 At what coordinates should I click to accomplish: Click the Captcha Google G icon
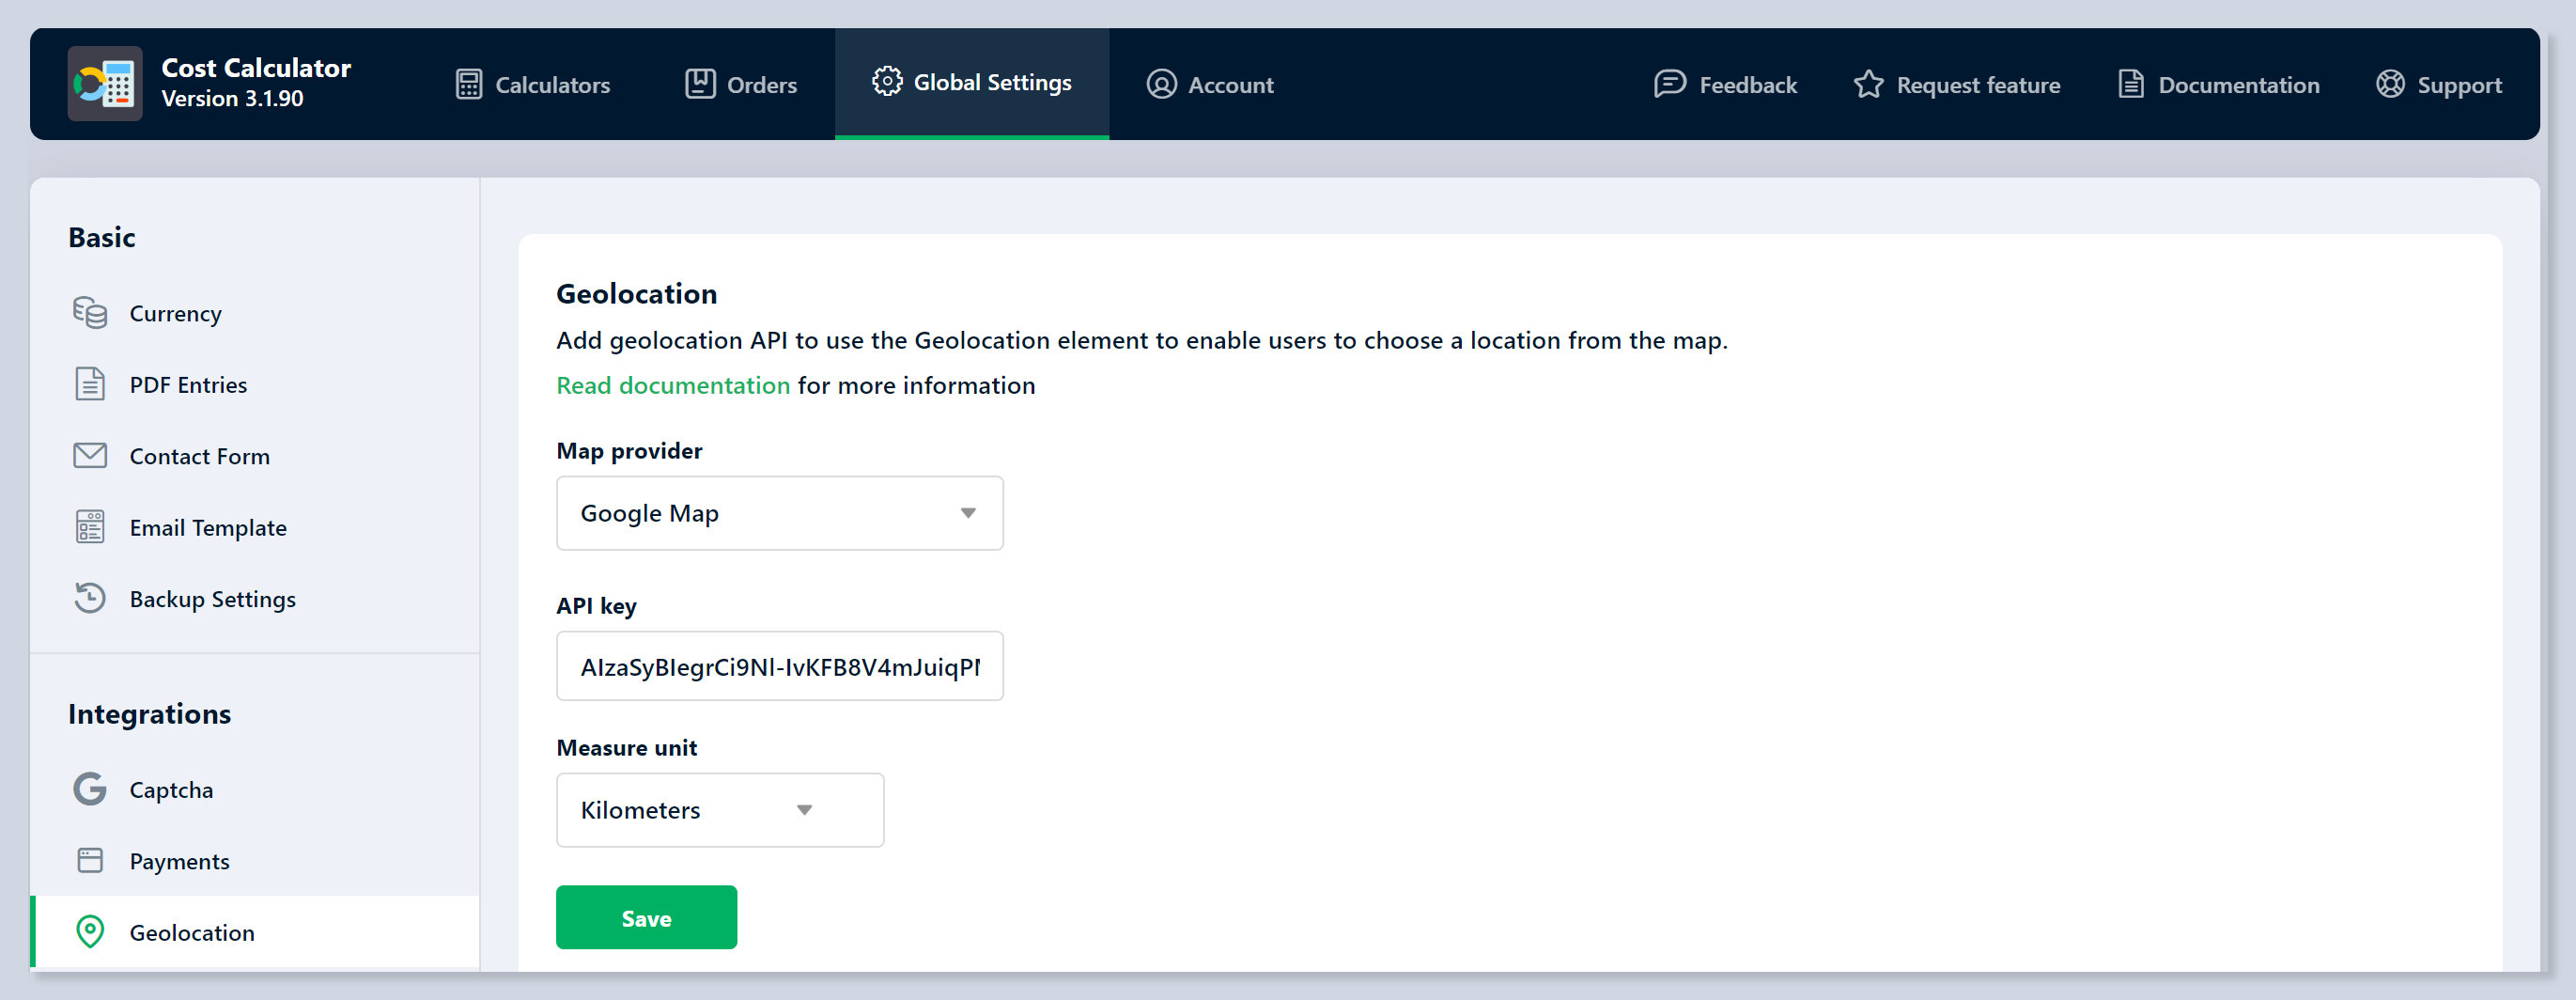click(90, 789)
